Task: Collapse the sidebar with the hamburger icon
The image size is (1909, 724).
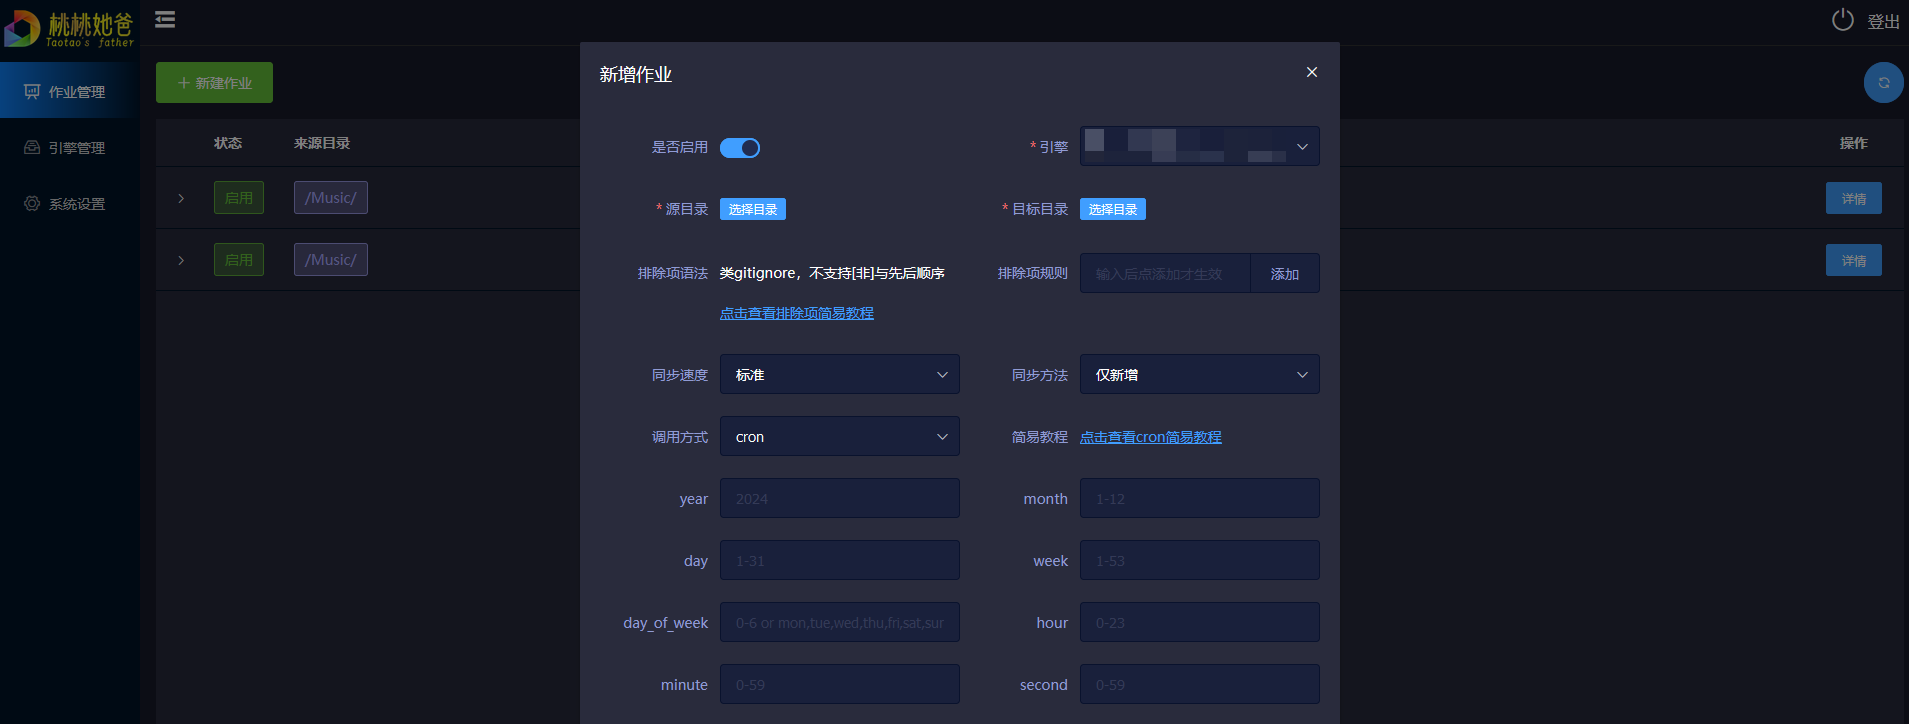Action: tap(165, 20)
